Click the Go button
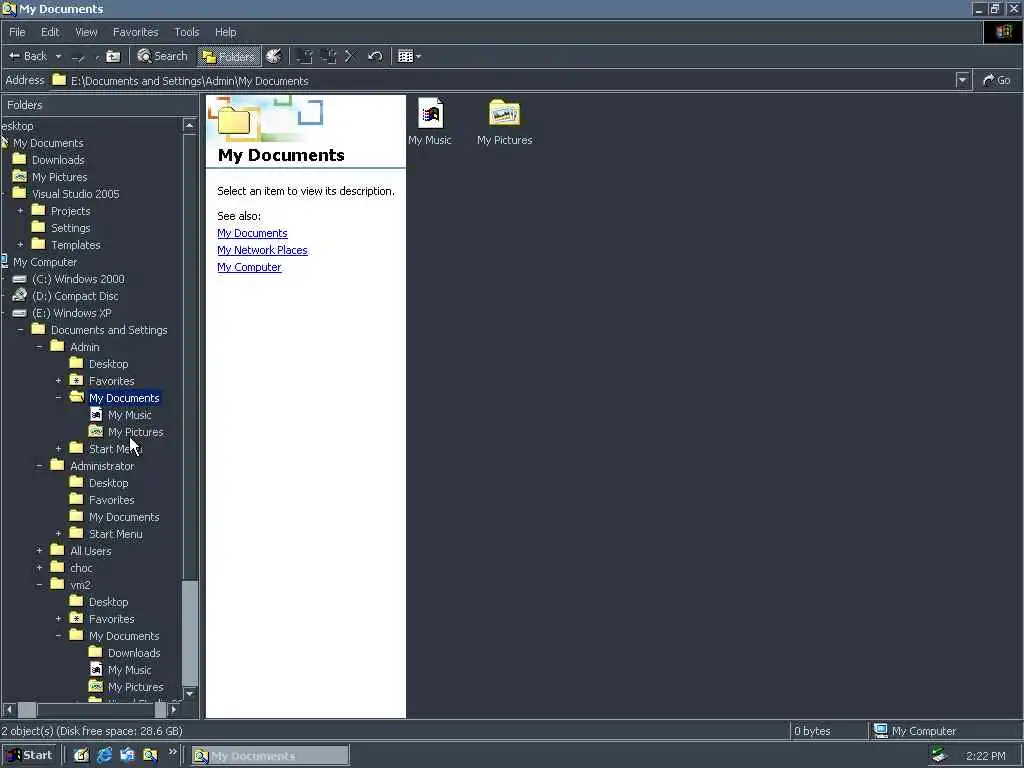 (997, 80)
